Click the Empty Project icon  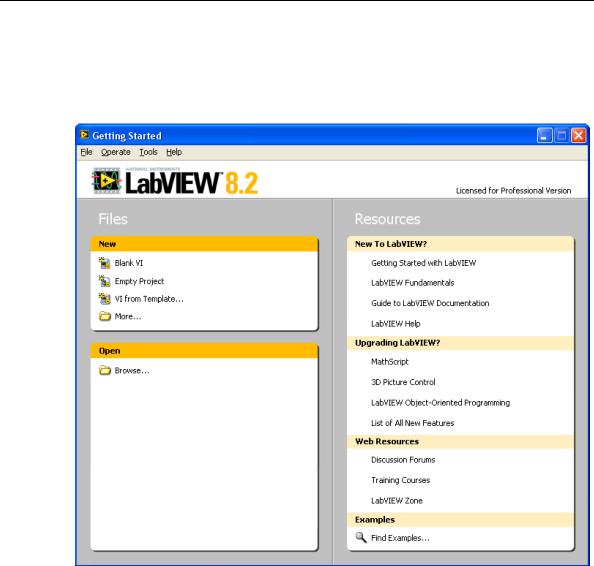tap(105, 281)
